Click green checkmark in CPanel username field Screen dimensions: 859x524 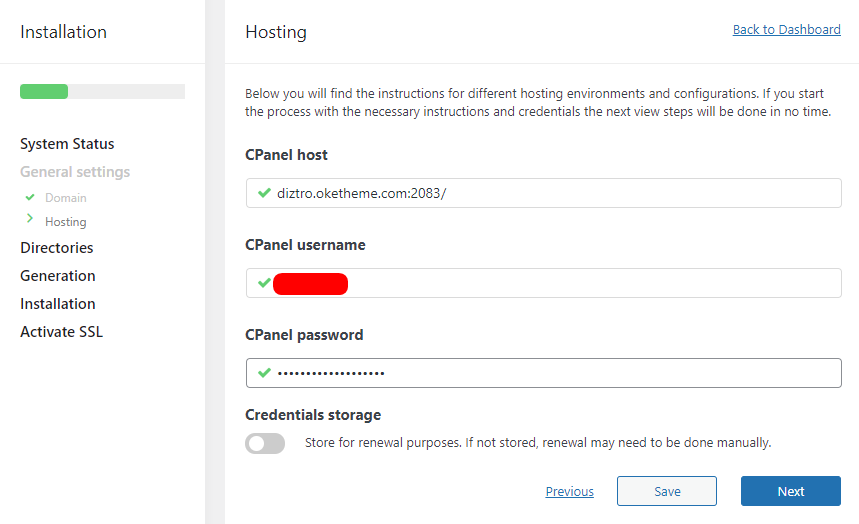(x=264, y=283)
